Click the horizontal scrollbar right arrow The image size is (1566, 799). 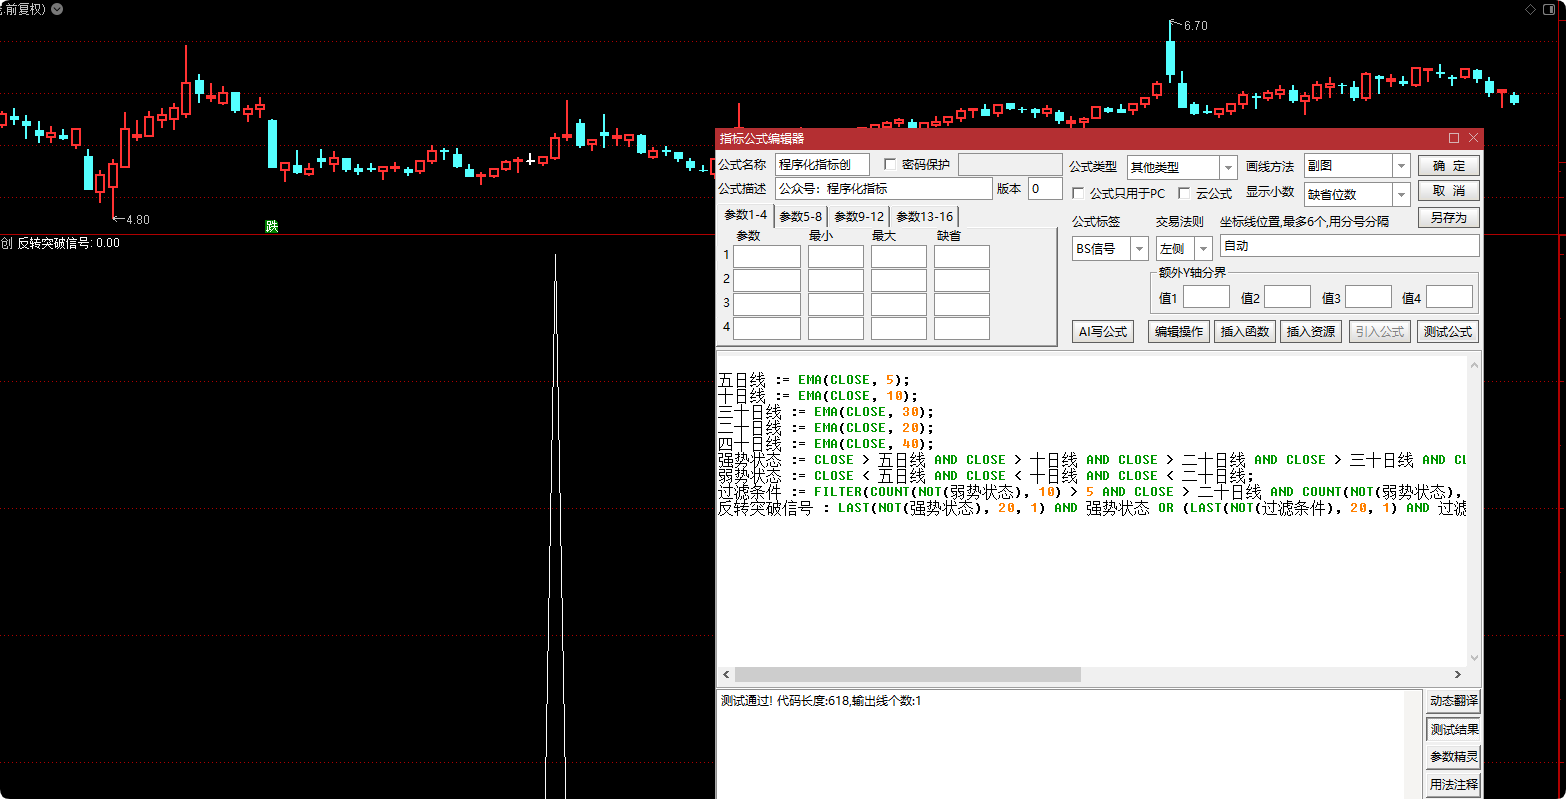[x=1459, y=675]
